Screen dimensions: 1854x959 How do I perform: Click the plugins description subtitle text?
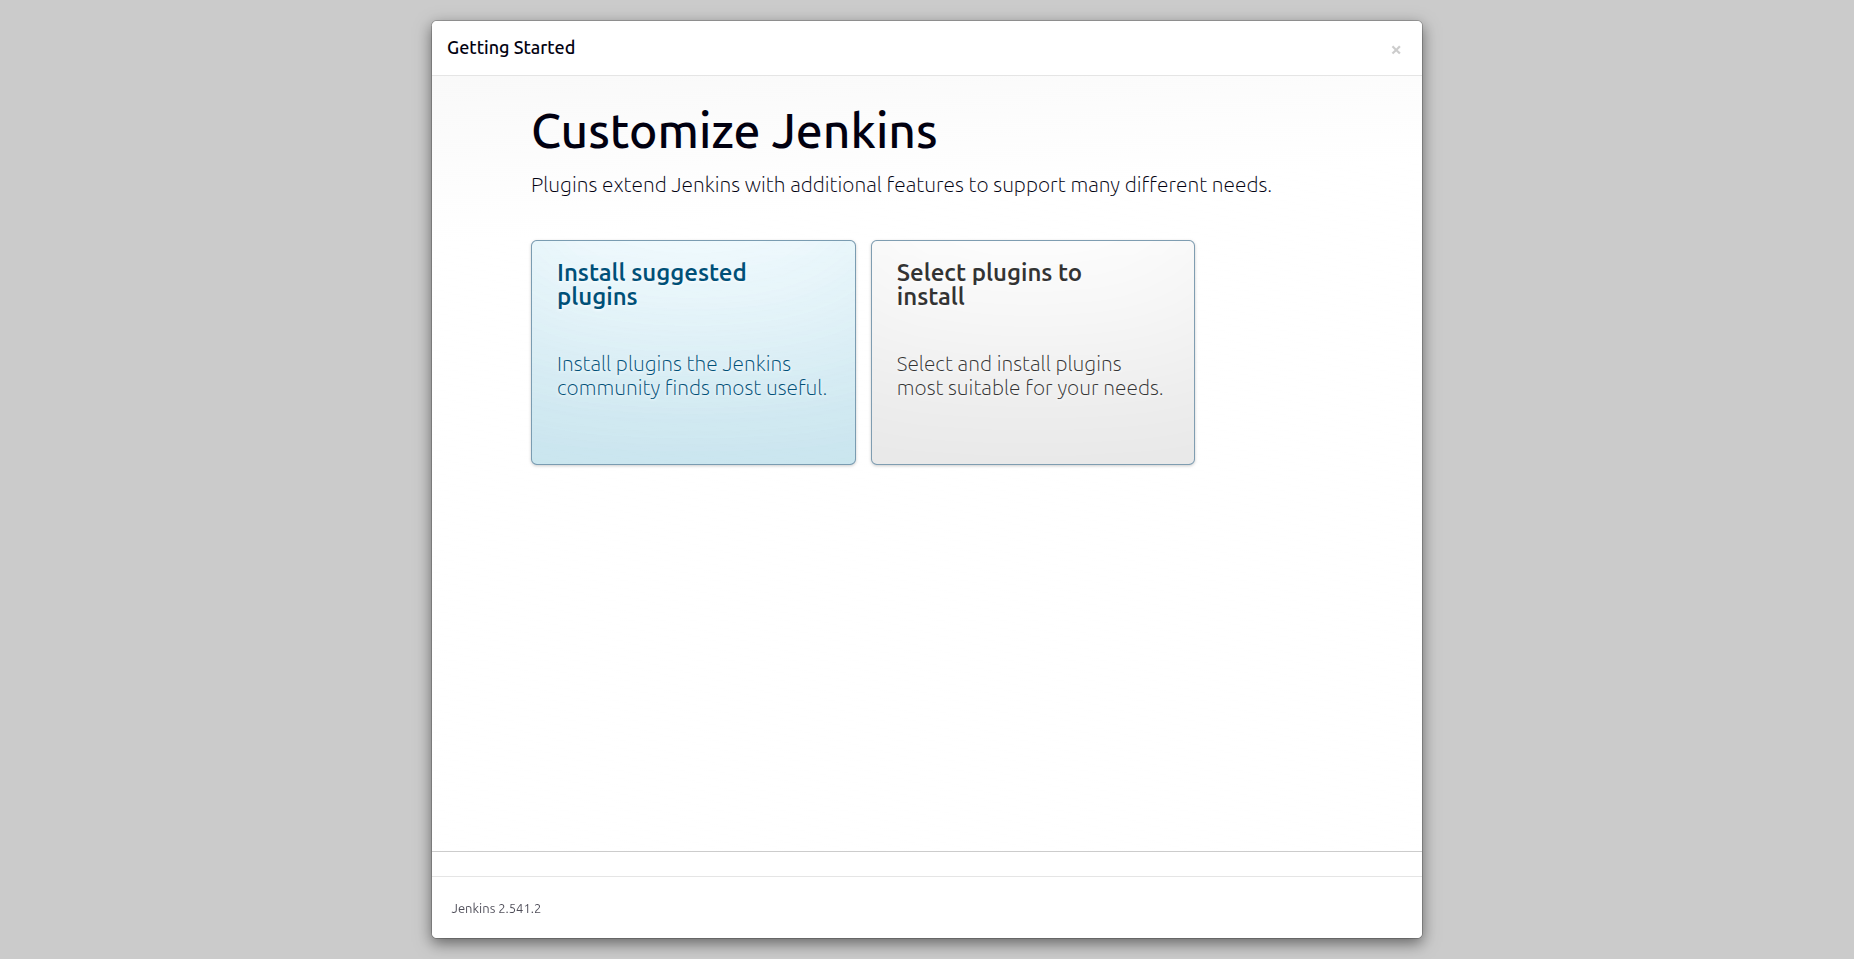click(901, 185)
